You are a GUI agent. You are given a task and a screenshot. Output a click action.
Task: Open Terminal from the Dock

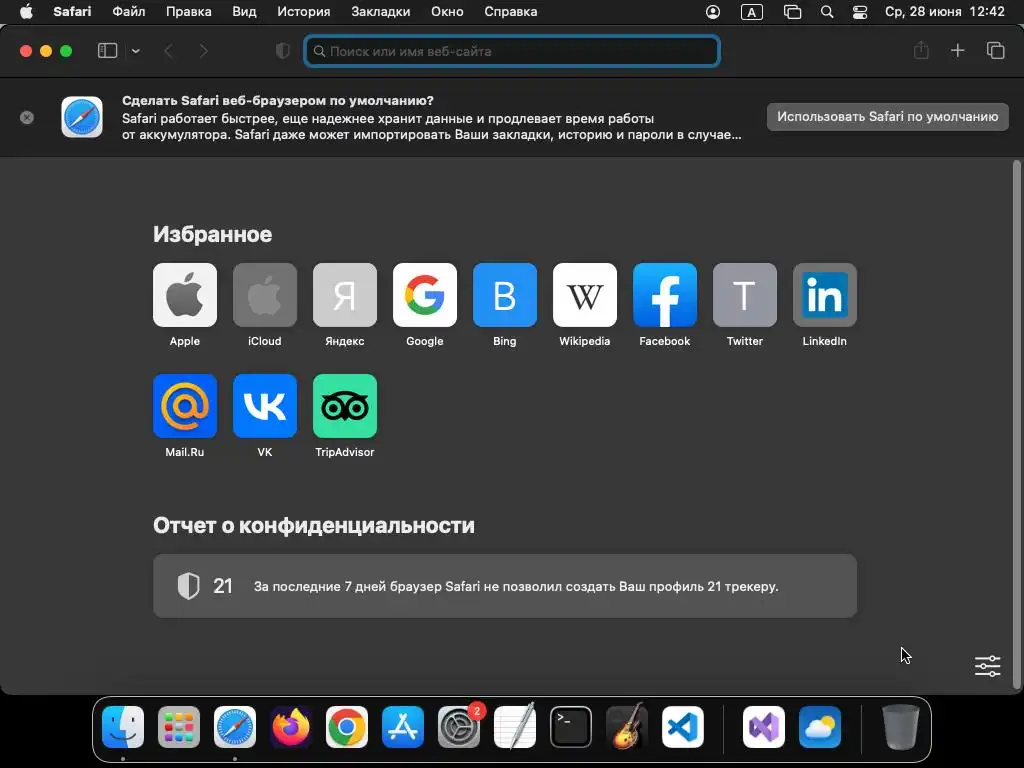click(571, 727)
